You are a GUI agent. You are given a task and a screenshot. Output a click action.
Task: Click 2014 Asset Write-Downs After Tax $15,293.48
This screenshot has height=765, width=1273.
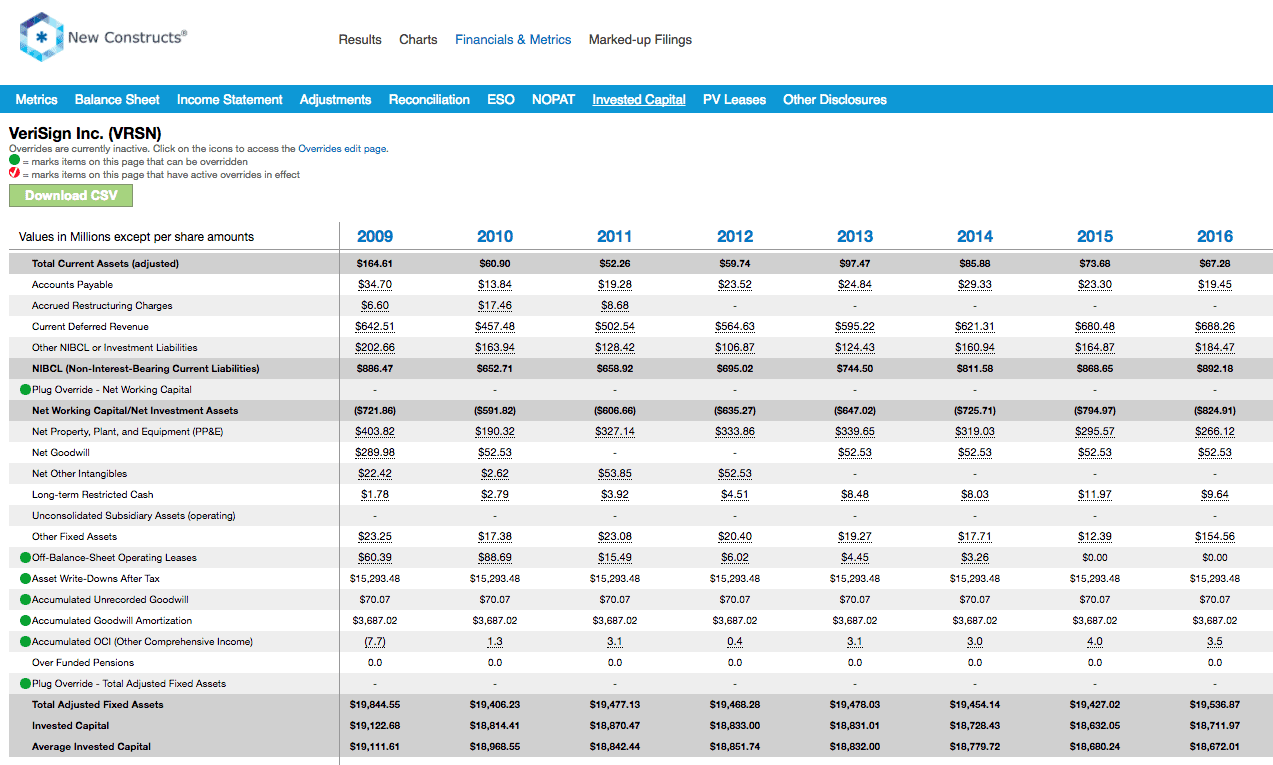975,579
